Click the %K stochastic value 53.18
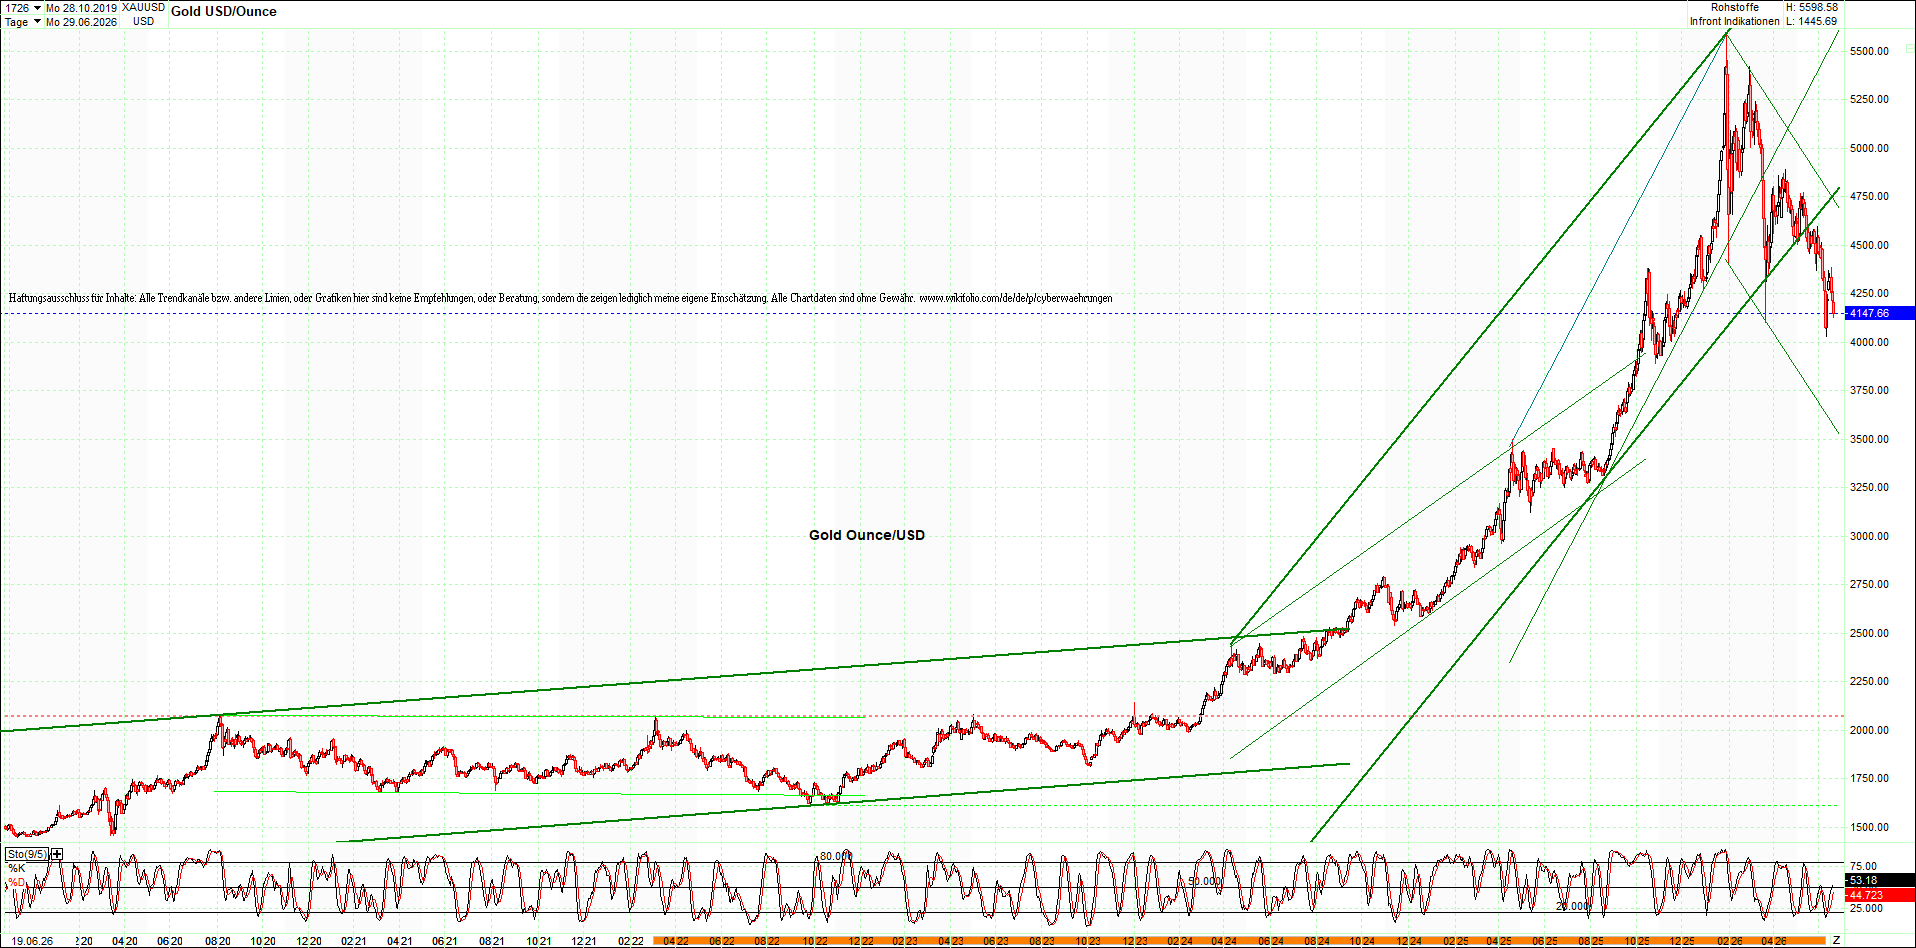Viewport: 1916px width, 948px height. 1880,881
